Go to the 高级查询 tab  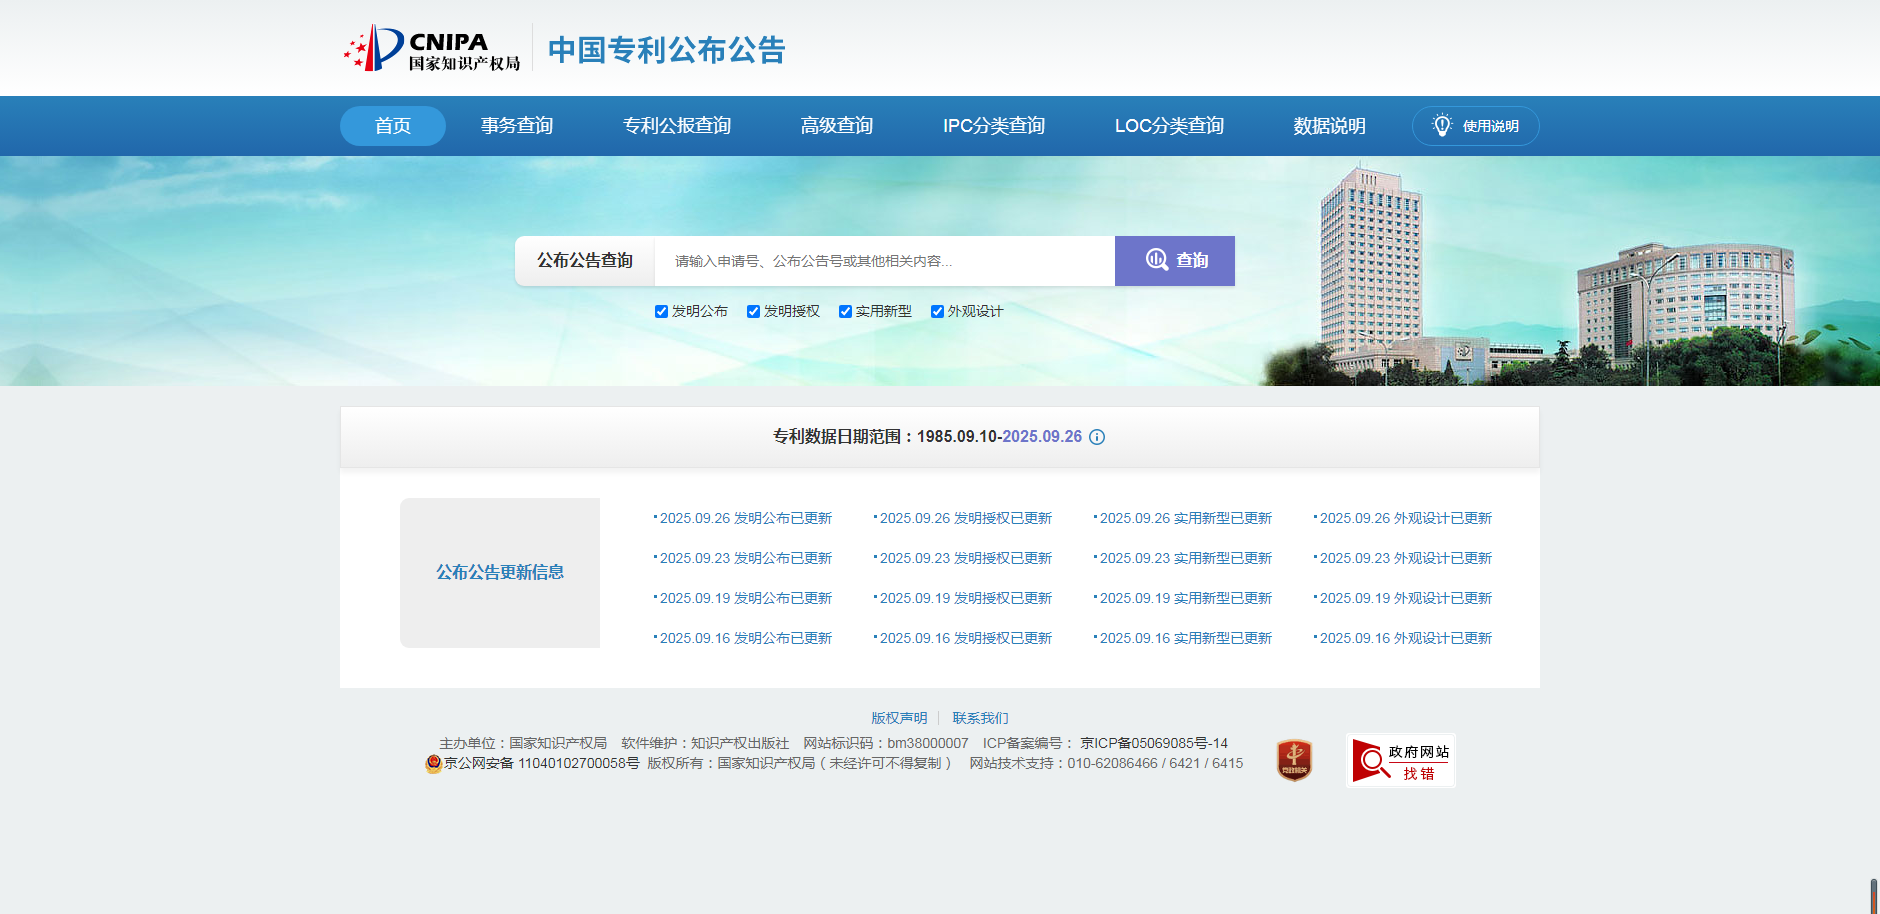click(837, 126)
